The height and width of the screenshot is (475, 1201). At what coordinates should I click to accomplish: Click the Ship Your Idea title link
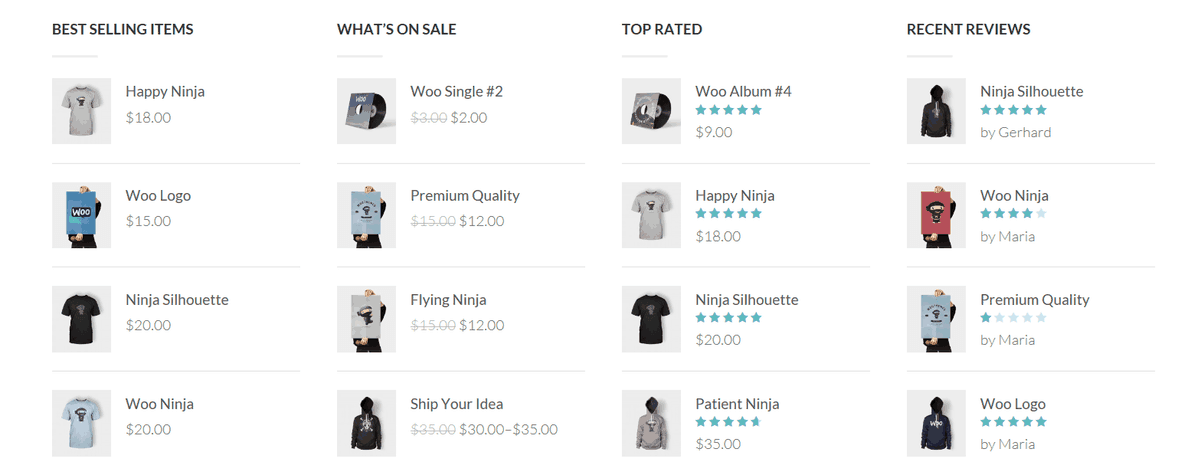pos(456,404)
